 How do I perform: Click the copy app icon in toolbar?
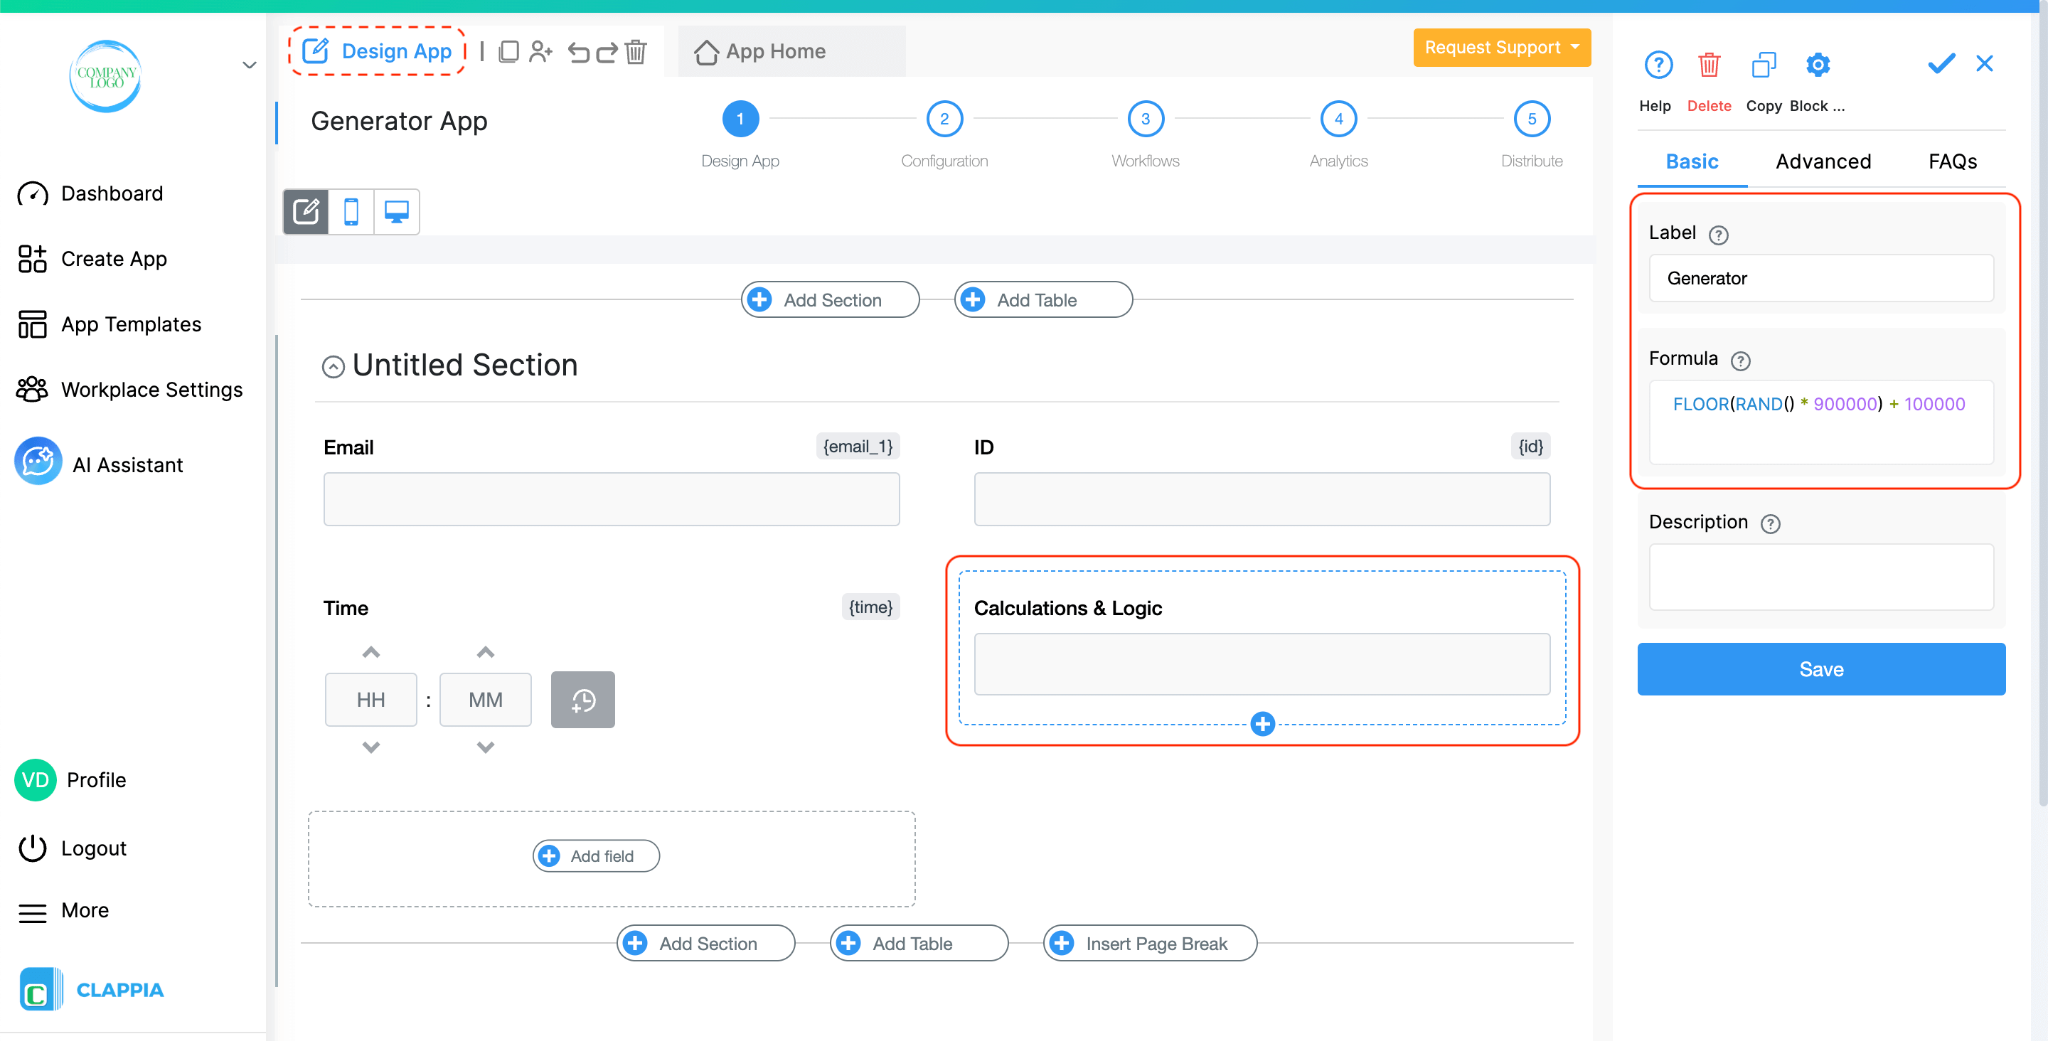point(509,51)
